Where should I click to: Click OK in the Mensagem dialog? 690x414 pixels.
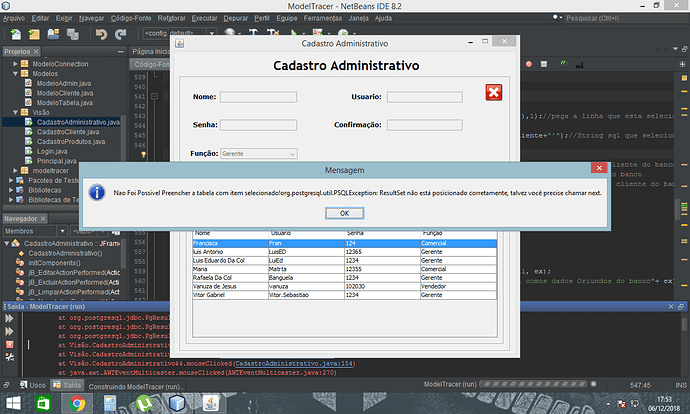coord(345,213)
